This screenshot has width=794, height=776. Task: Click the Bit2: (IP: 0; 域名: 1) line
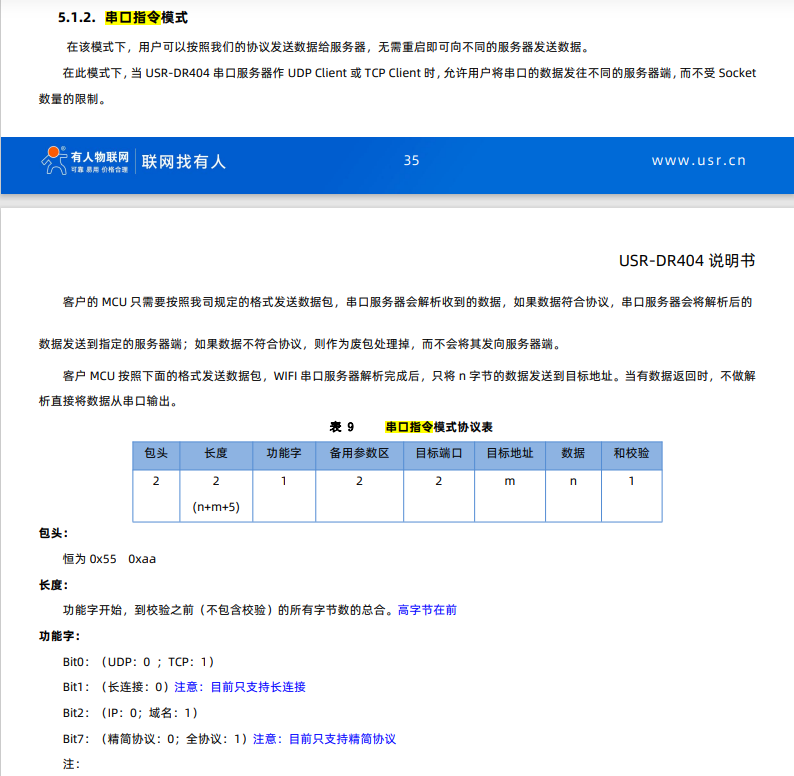[x=130, y=713]
